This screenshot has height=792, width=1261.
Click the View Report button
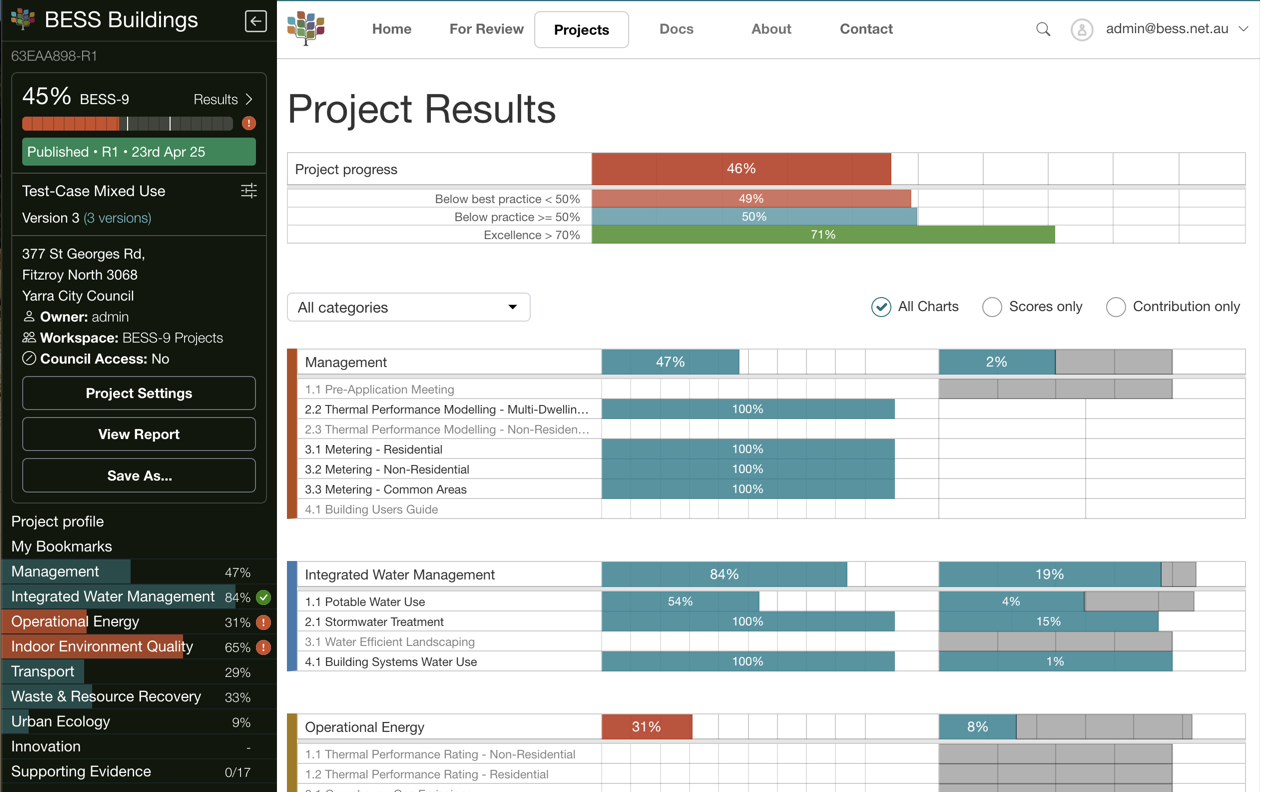point(139,434)
